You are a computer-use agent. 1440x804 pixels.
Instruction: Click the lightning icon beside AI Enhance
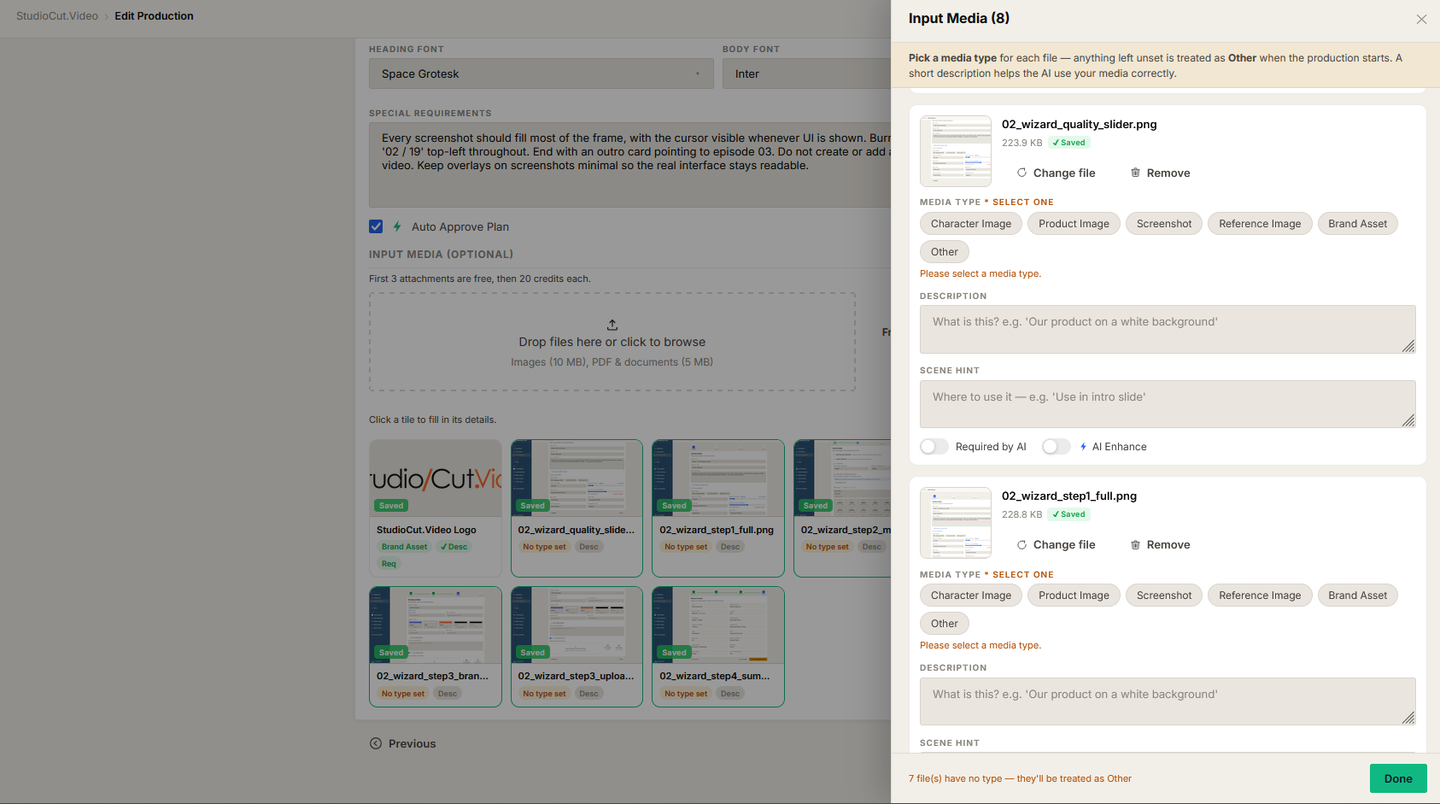click(x=1084, y=447)
